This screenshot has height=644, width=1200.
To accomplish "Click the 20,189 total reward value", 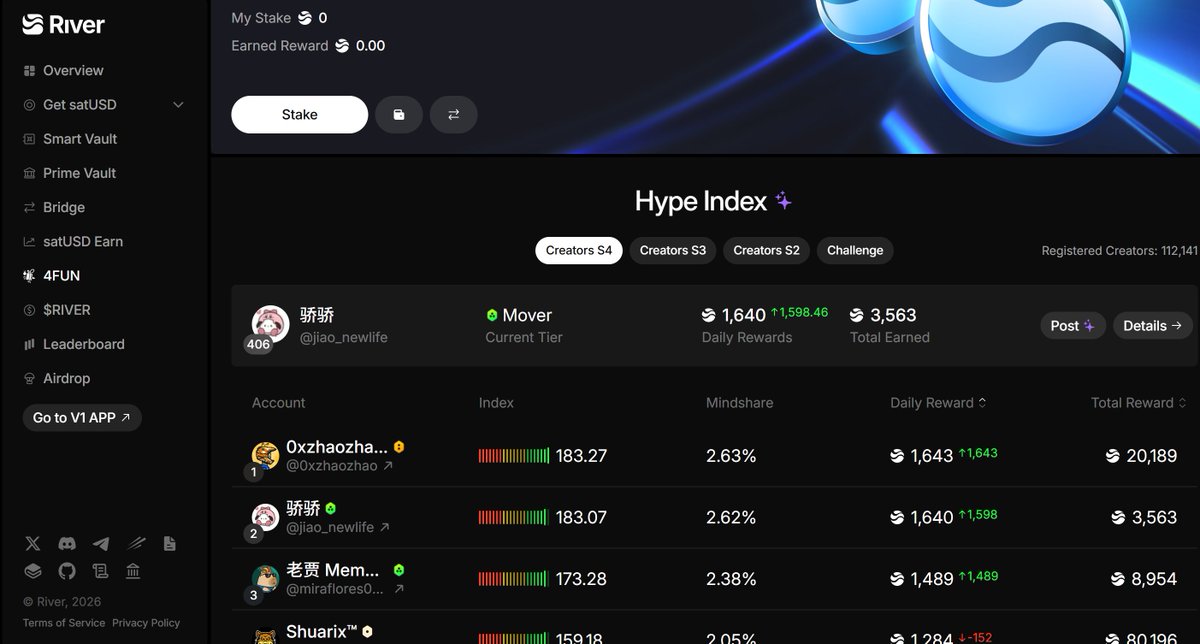I will [1152, 456].
